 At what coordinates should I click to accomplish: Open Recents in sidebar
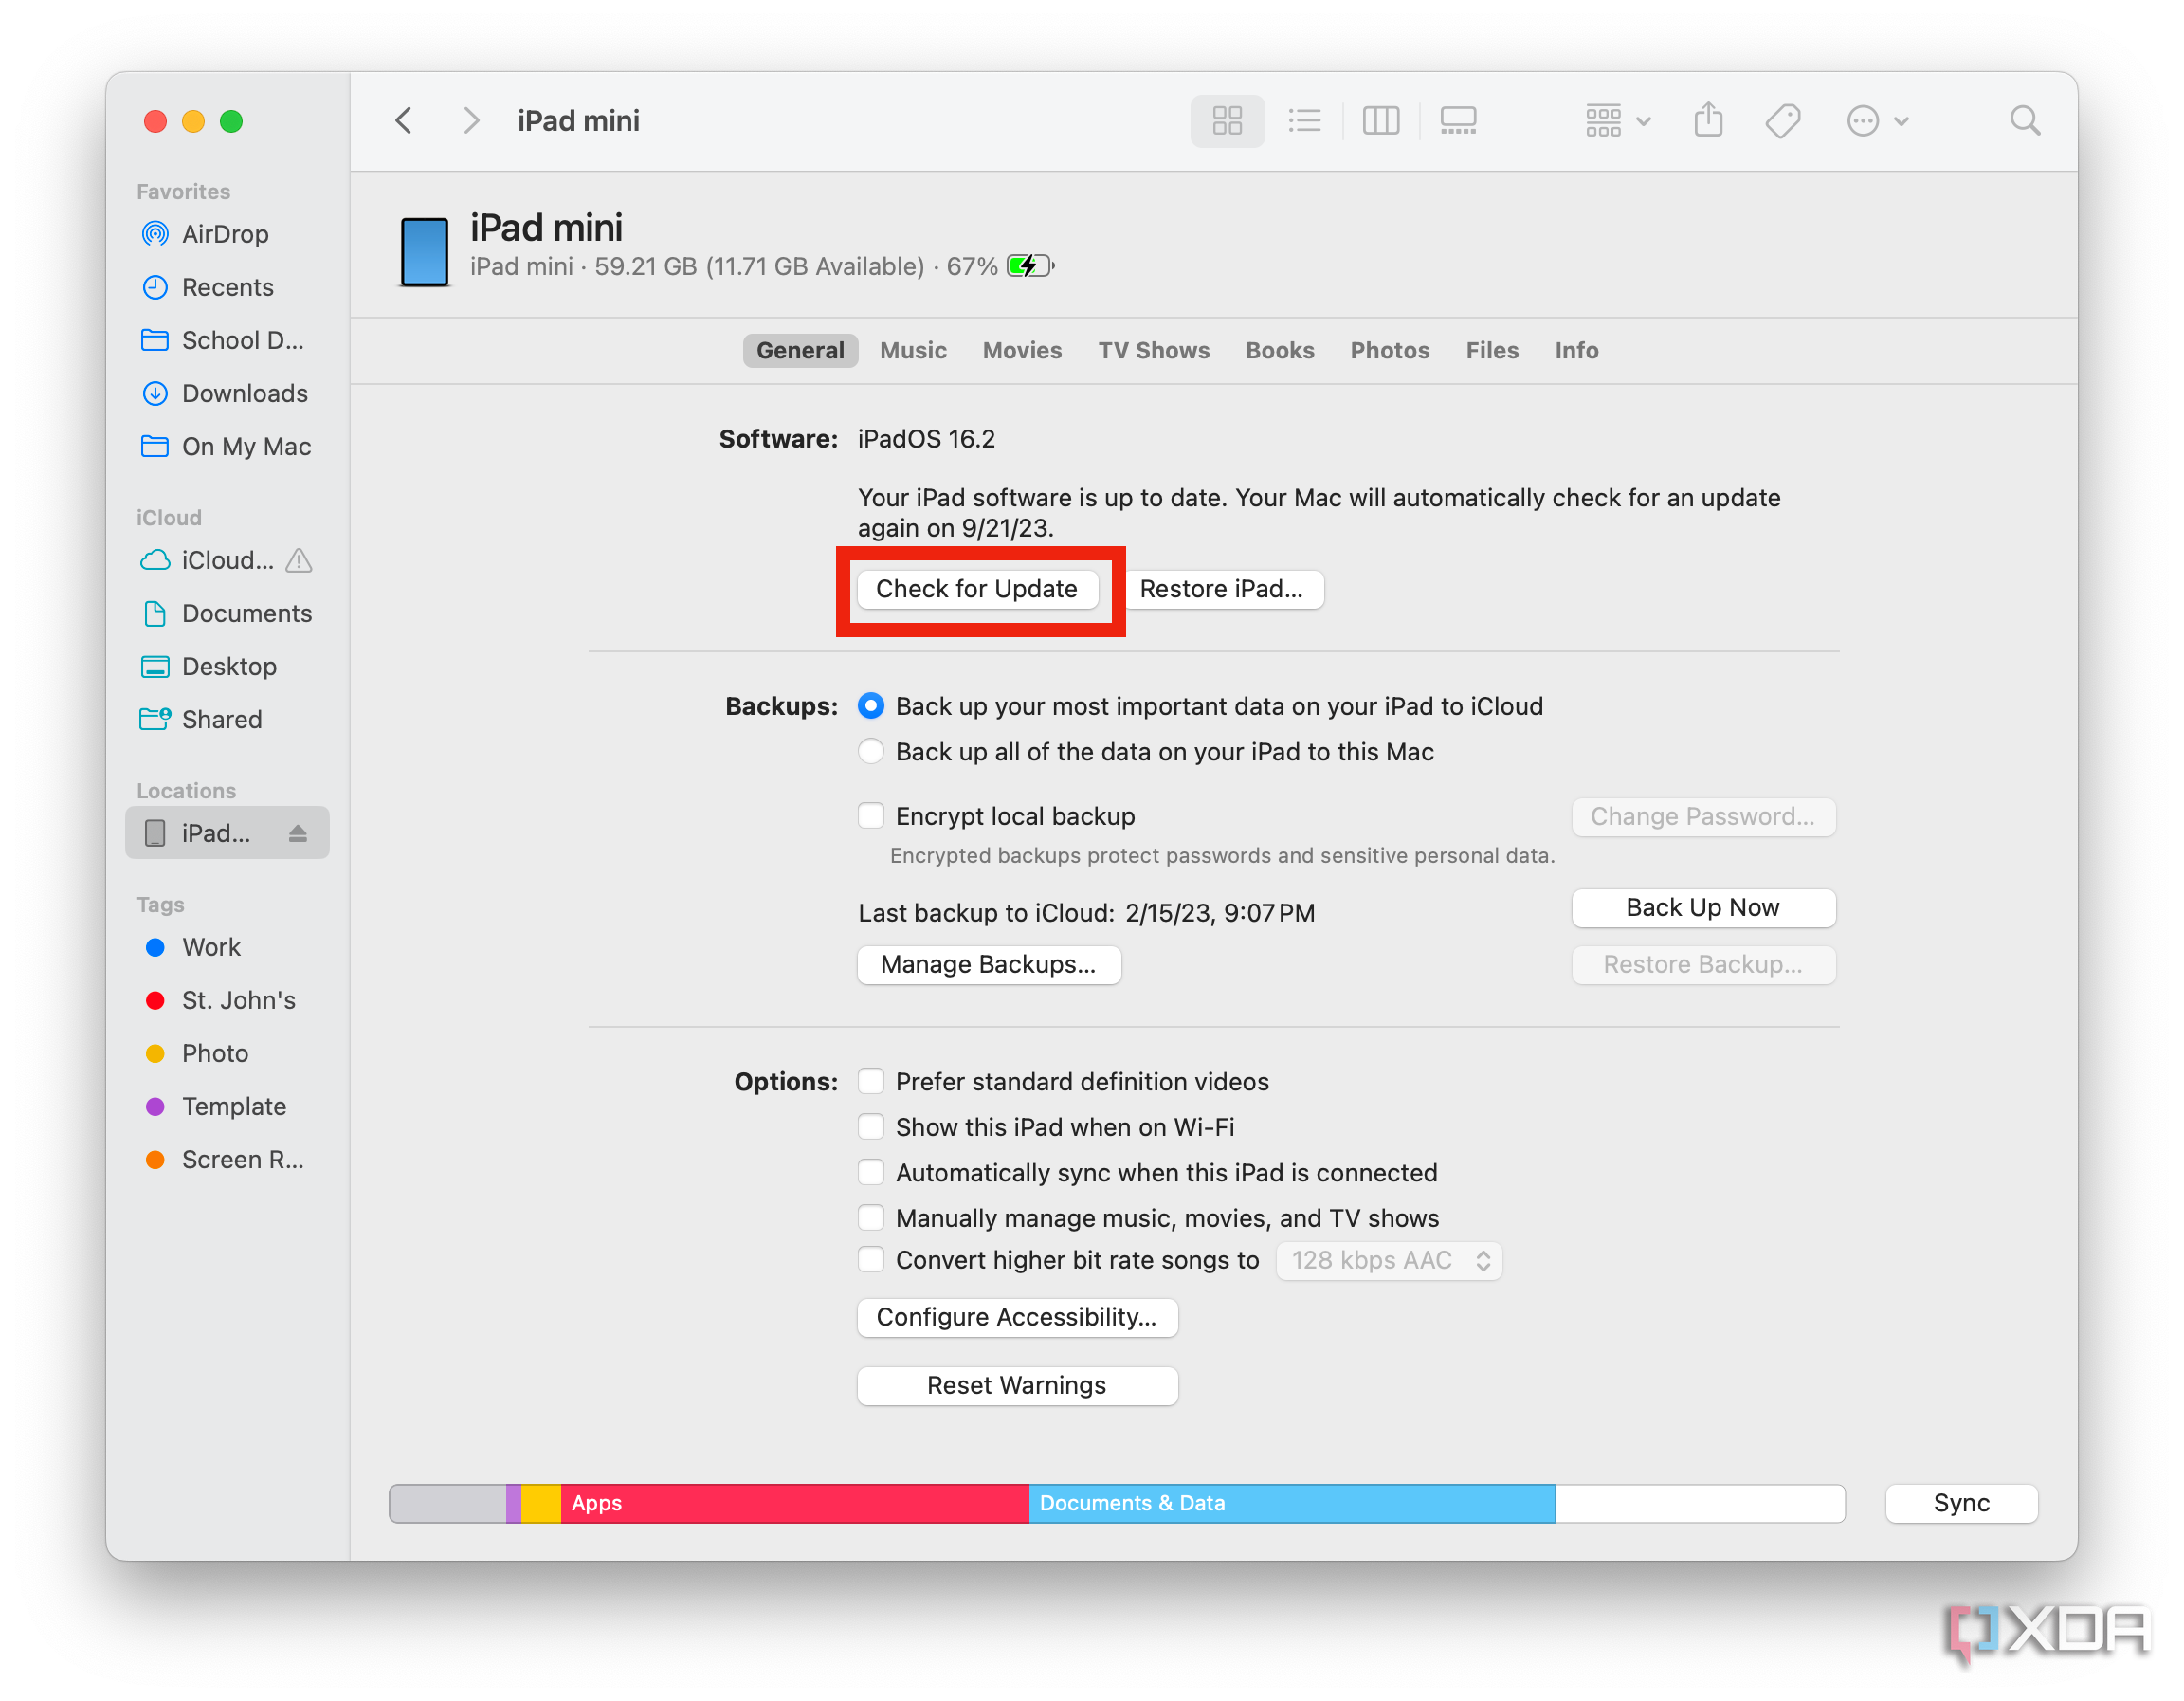pyautogui.click(x=226, y=287)
